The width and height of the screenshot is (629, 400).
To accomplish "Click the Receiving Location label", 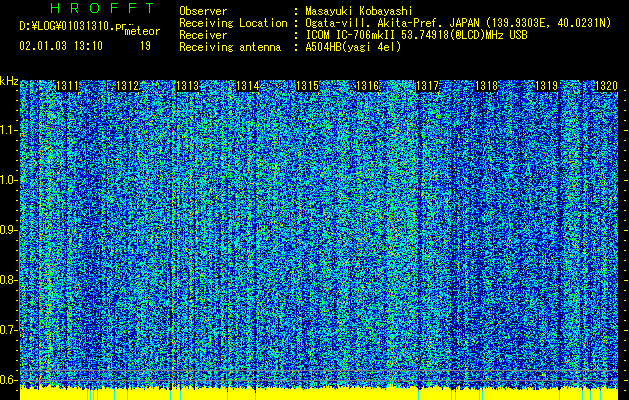I will coord(233,23).
